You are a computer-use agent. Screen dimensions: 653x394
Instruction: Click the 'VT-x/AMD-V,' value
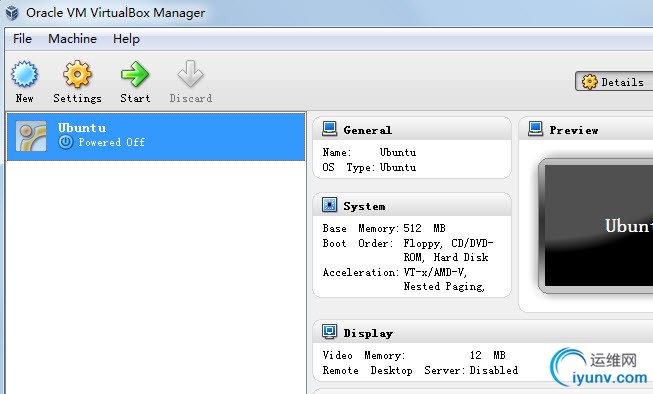(435, 272)
